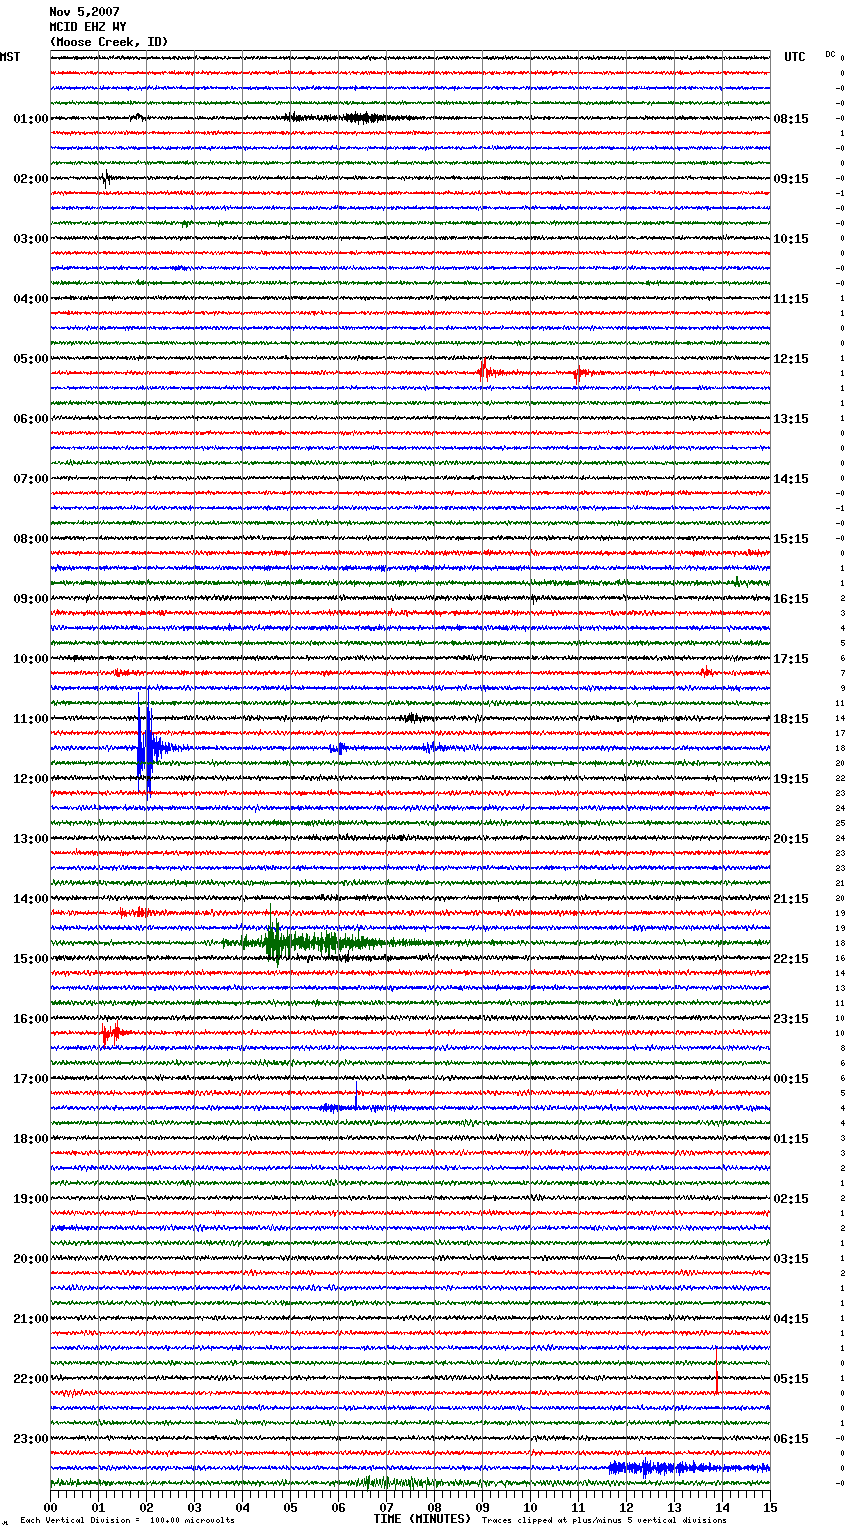Click the "14:15" UTC time label
The image size is (850, 1534).
[x=791, y=479]
